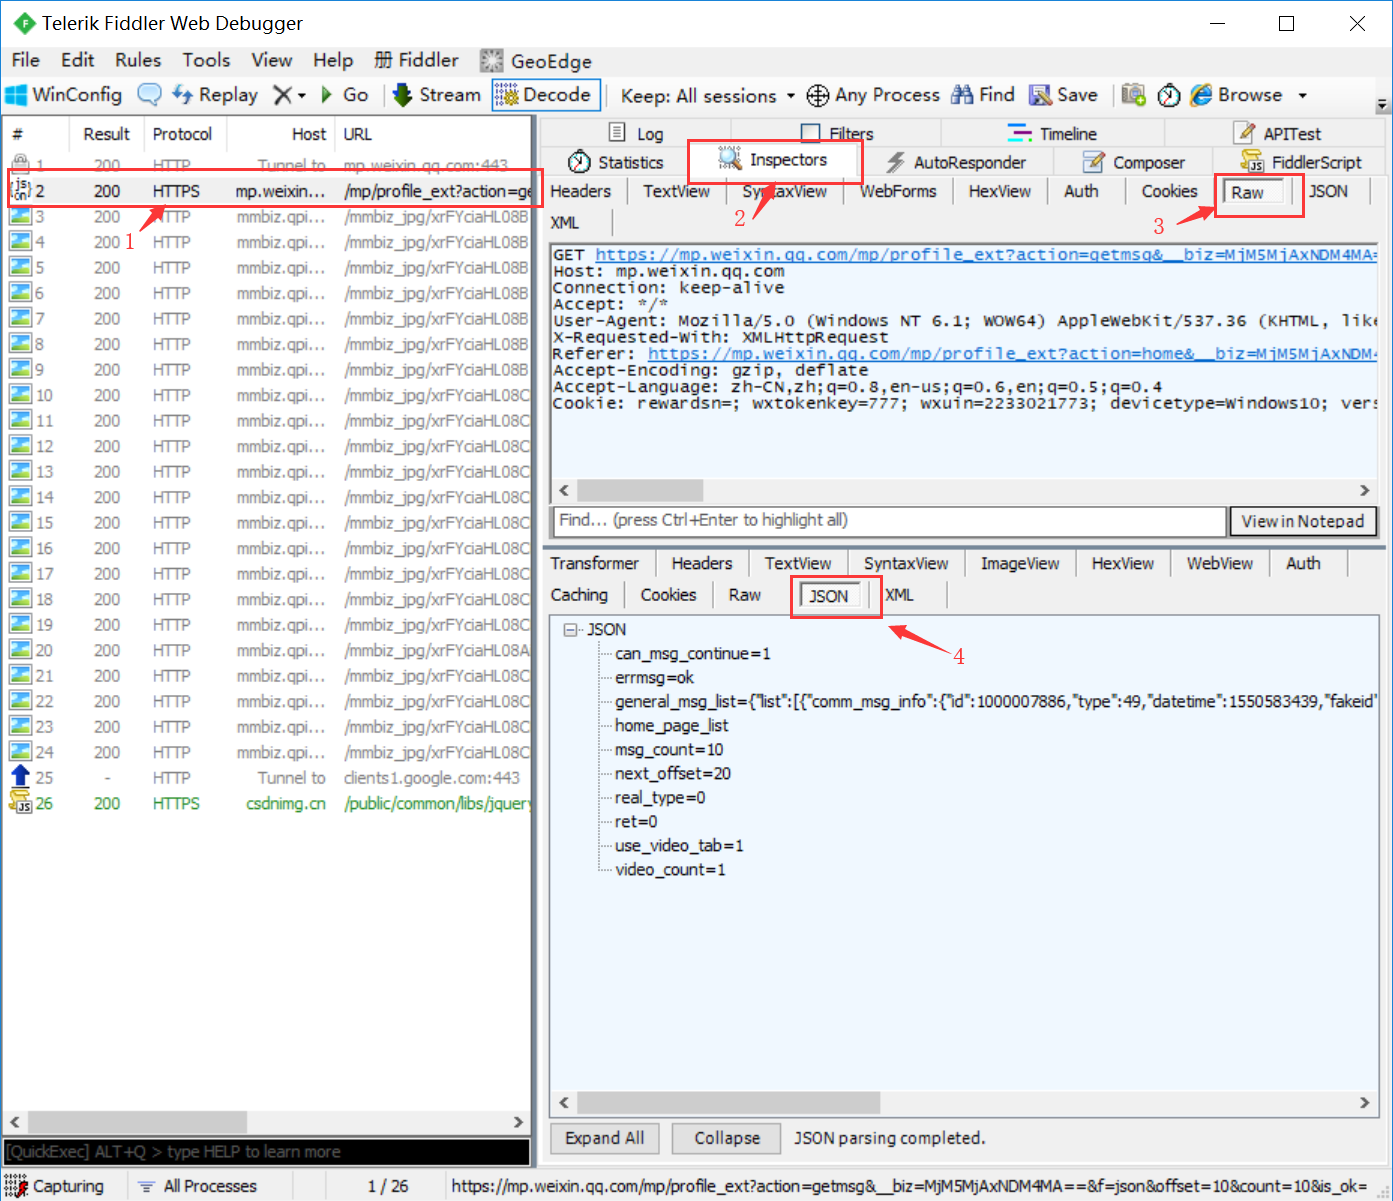Select next_offset=20 JSON tree node

[672, 773]
